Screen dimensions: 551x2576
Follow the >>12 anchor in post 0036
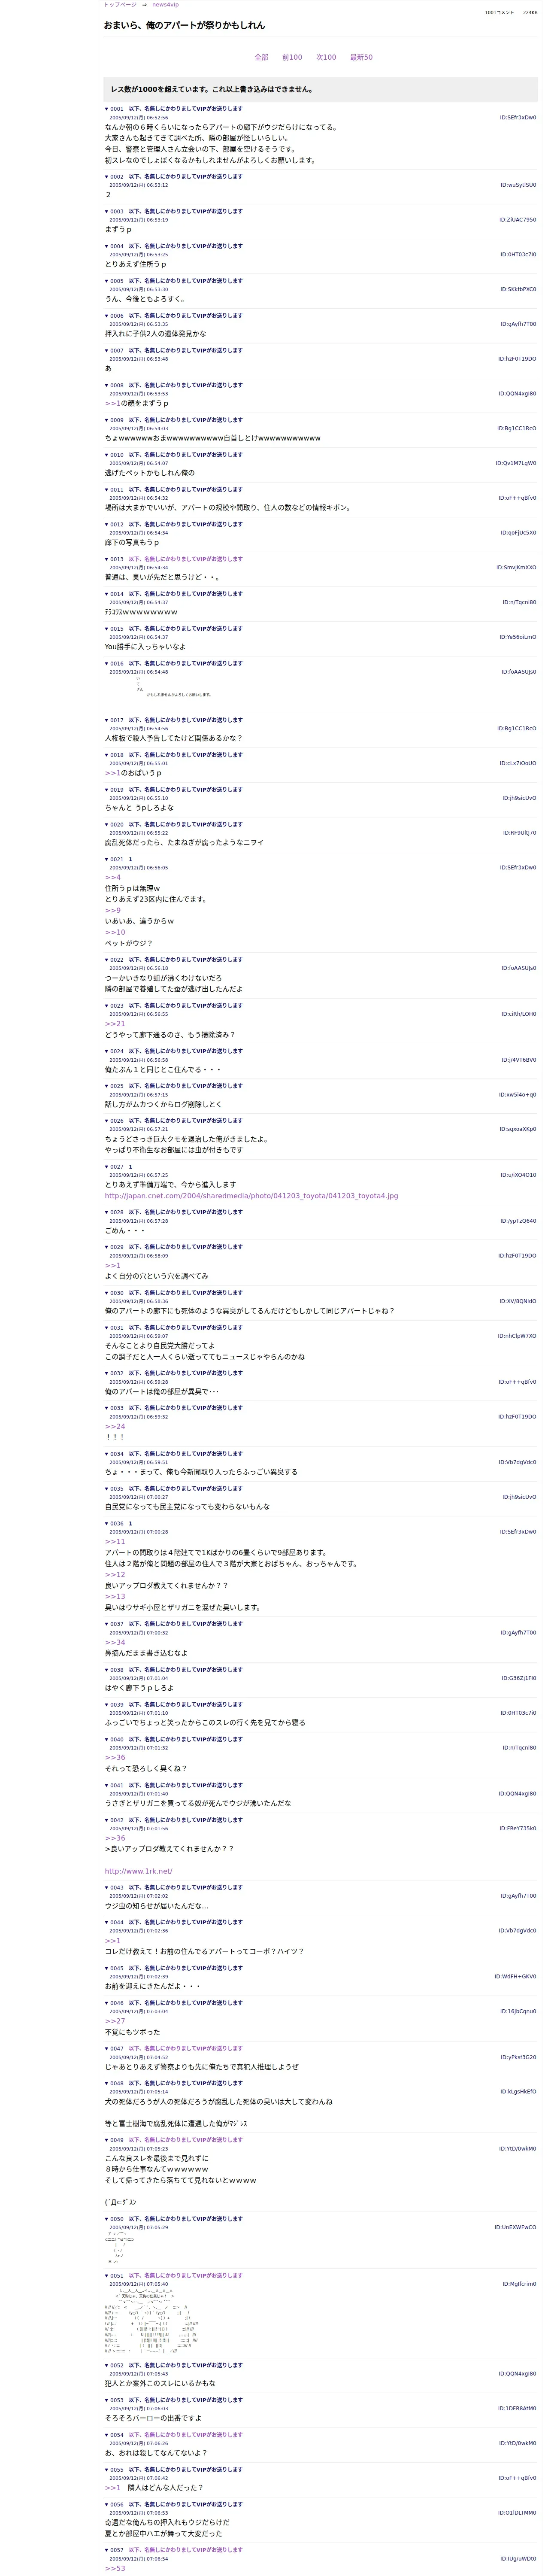point(115,1574)
